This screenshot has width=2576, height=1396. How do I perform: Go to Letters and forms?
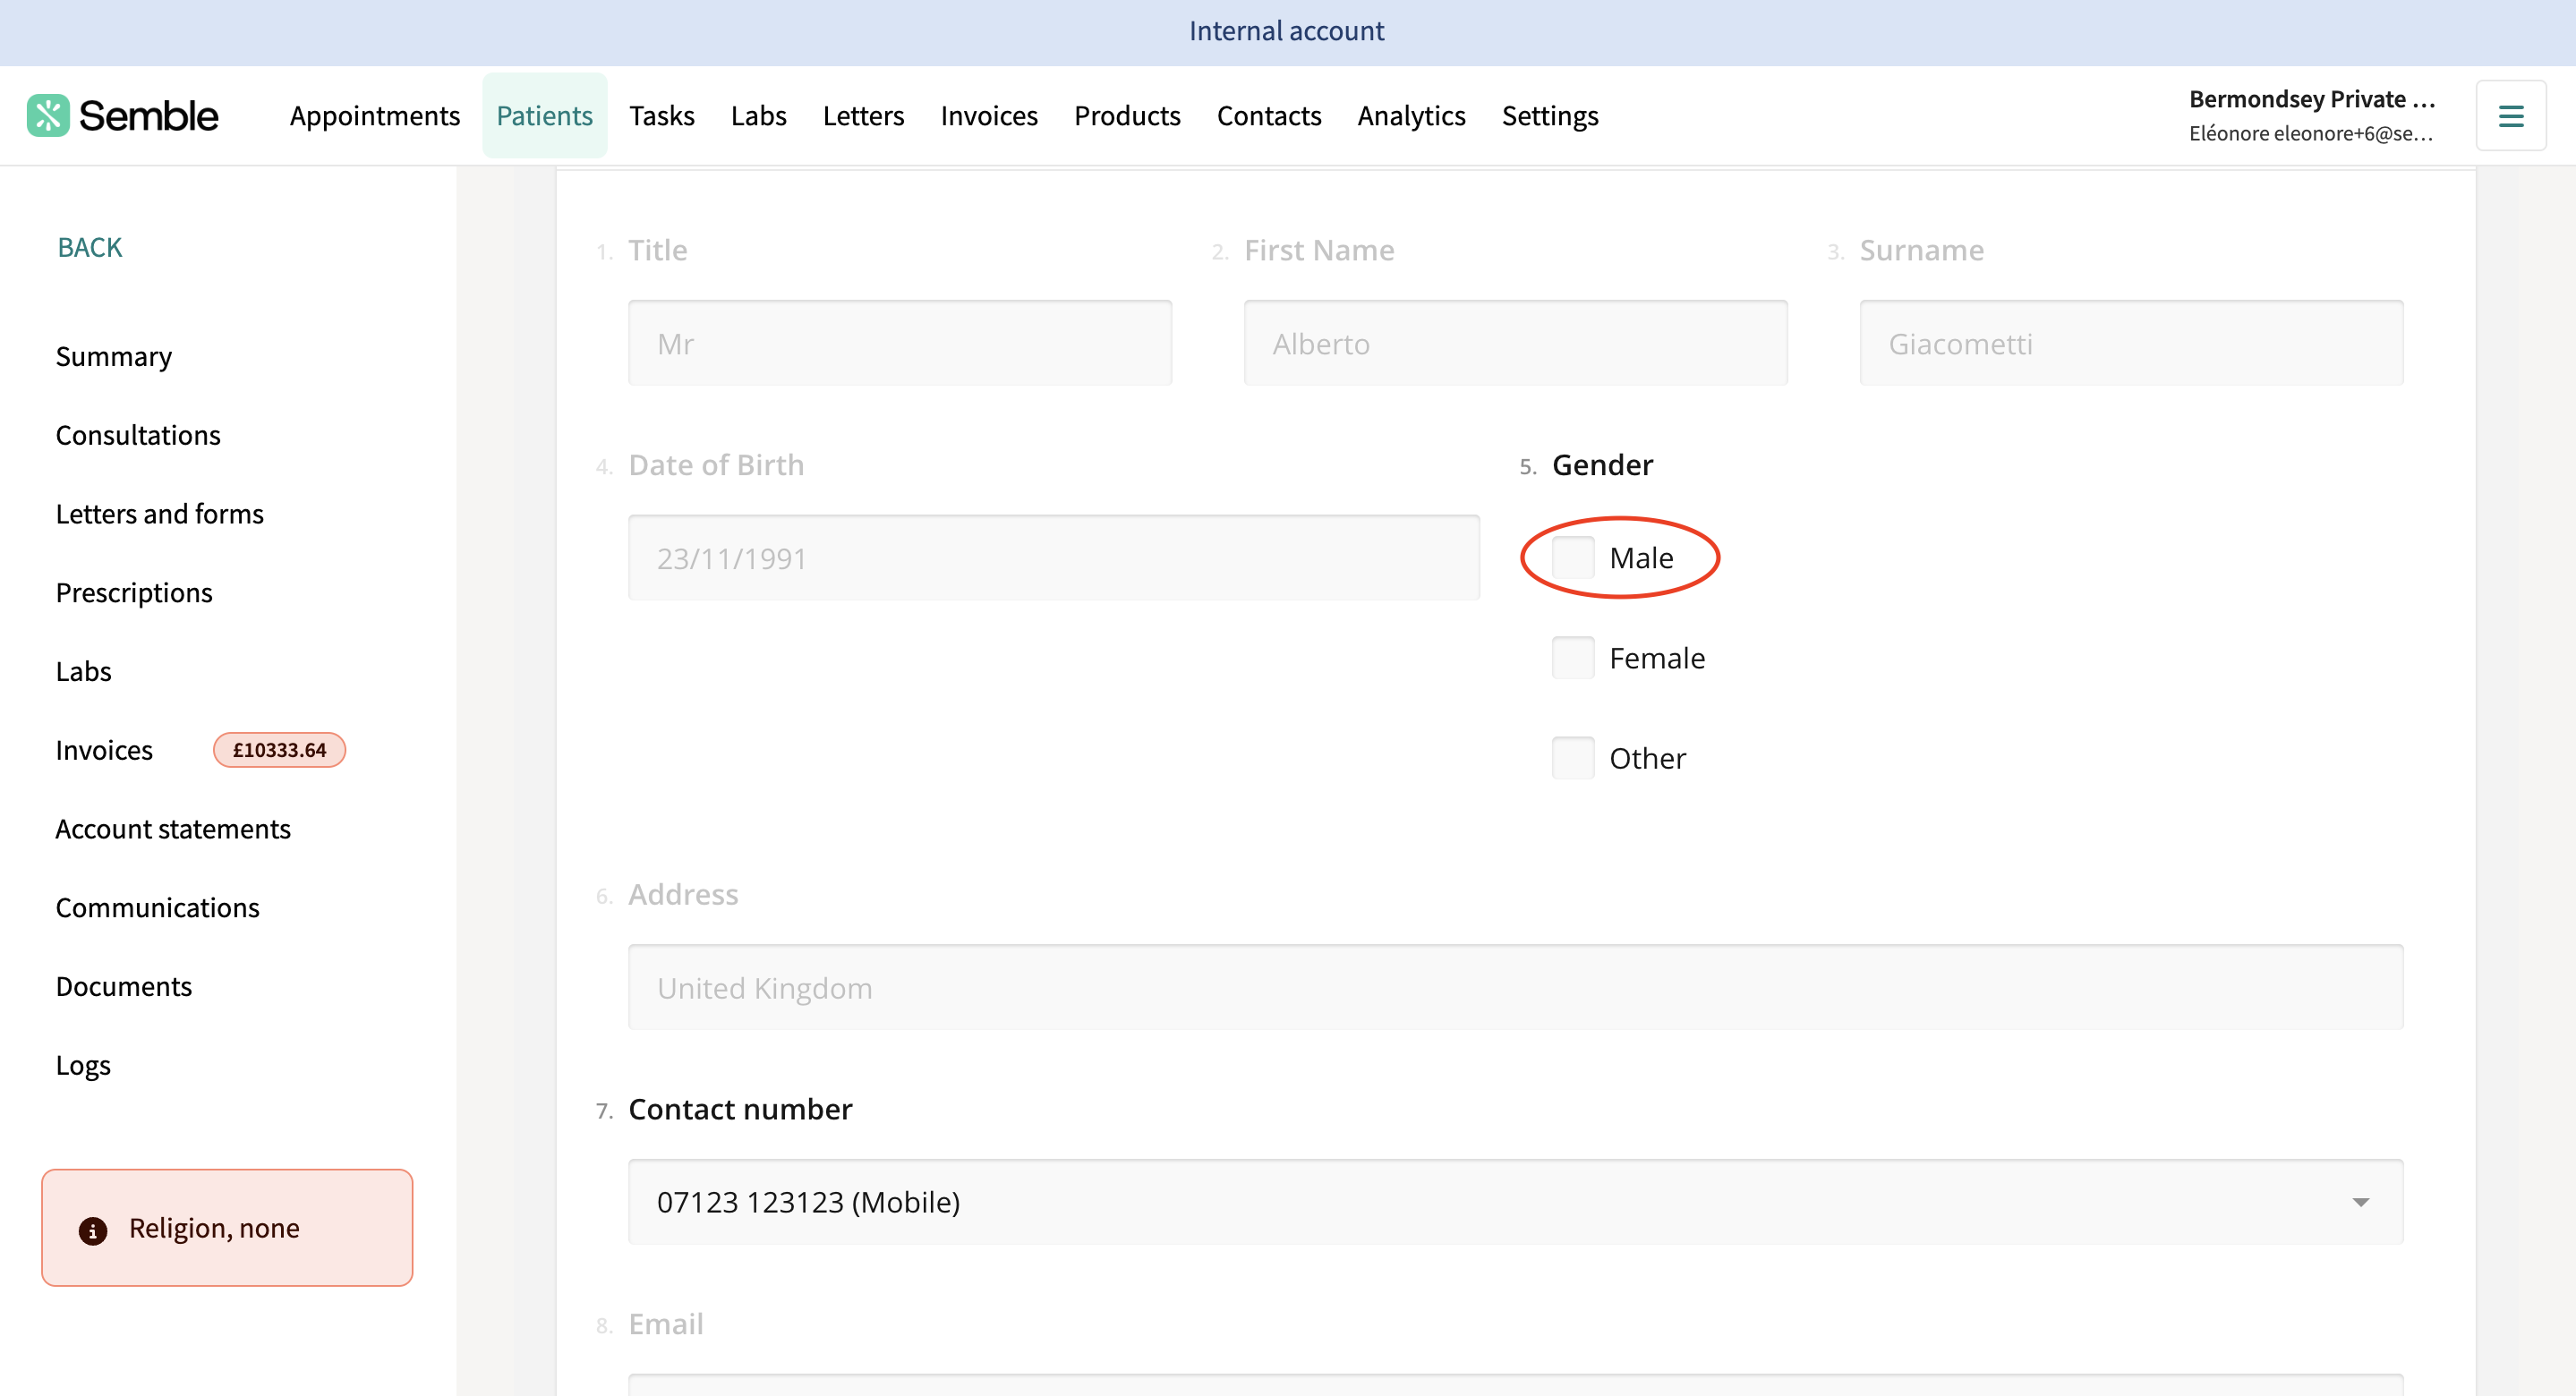pos(160,513)
